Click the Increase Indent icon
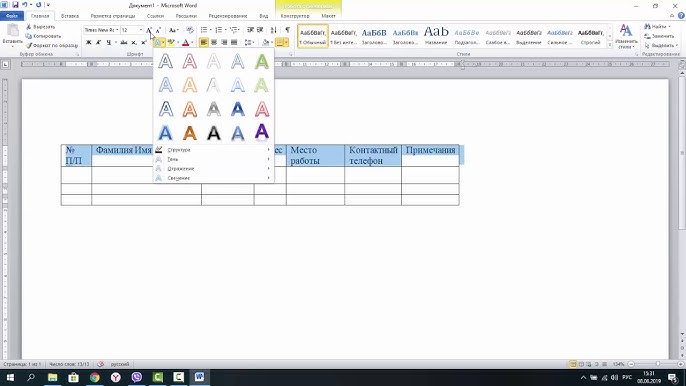The width and height of the screenshot is (686, 386). tap(260, 30)
